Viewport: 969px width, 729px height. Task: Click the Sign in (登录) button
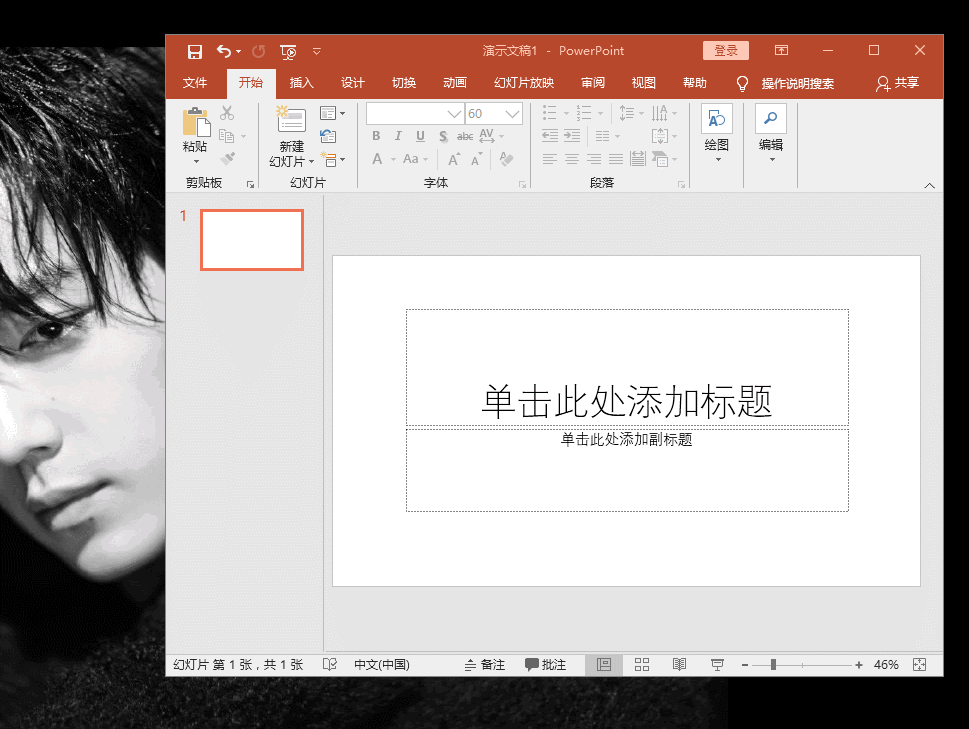(x=725, y=51)
